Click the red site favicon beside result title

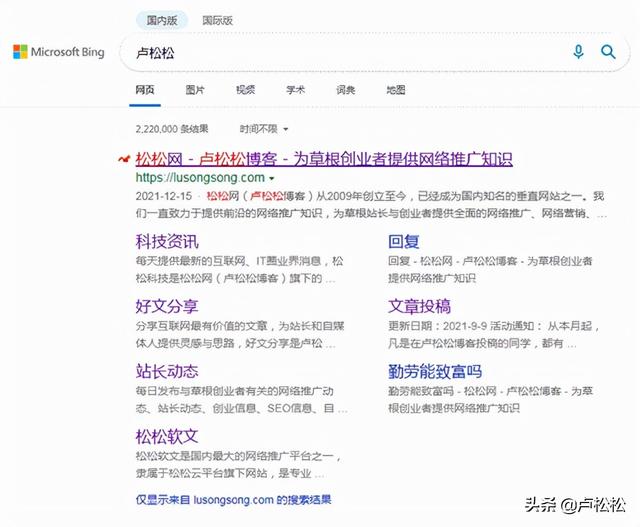coord(122,160)
